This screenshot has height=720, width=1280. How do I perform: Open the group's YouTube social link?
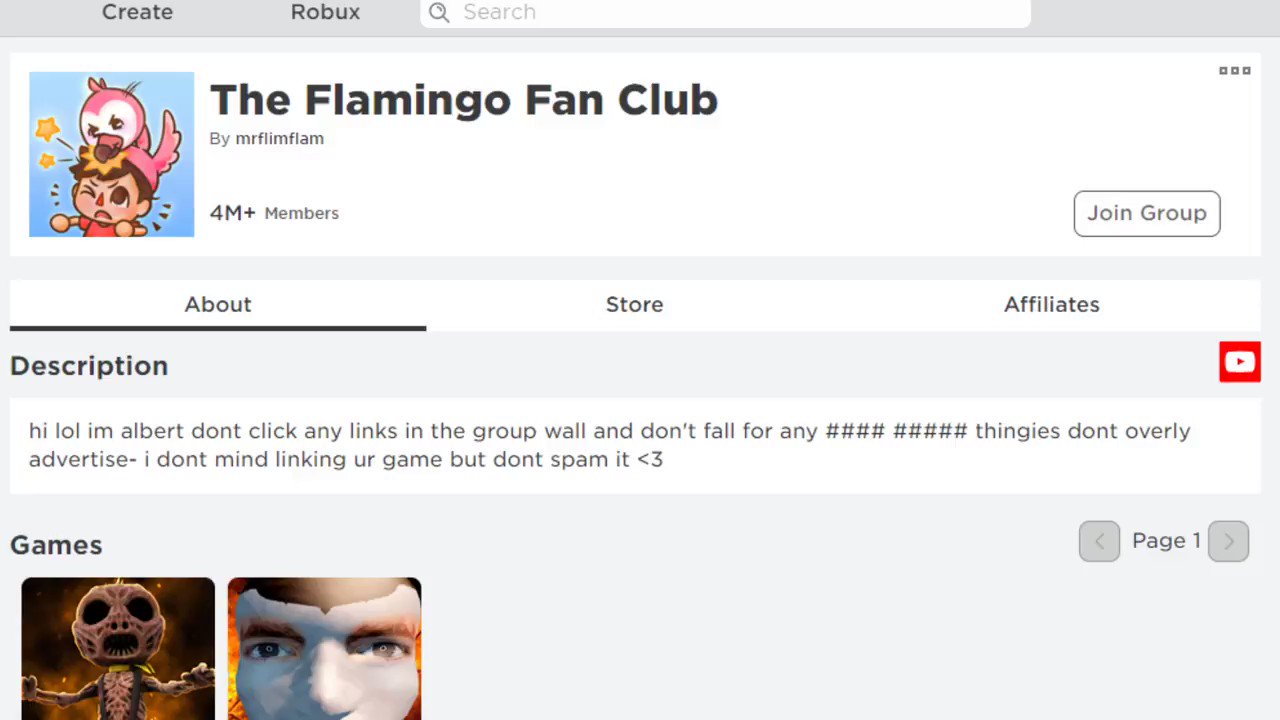(x=1239, y=362)
